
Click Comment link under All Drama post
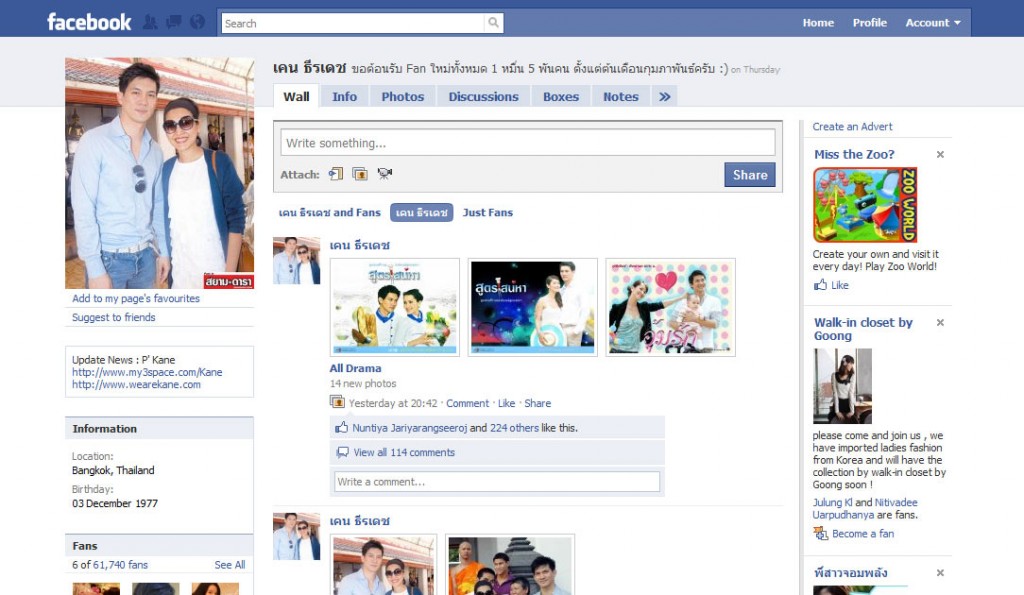click(x=468, y=404)
